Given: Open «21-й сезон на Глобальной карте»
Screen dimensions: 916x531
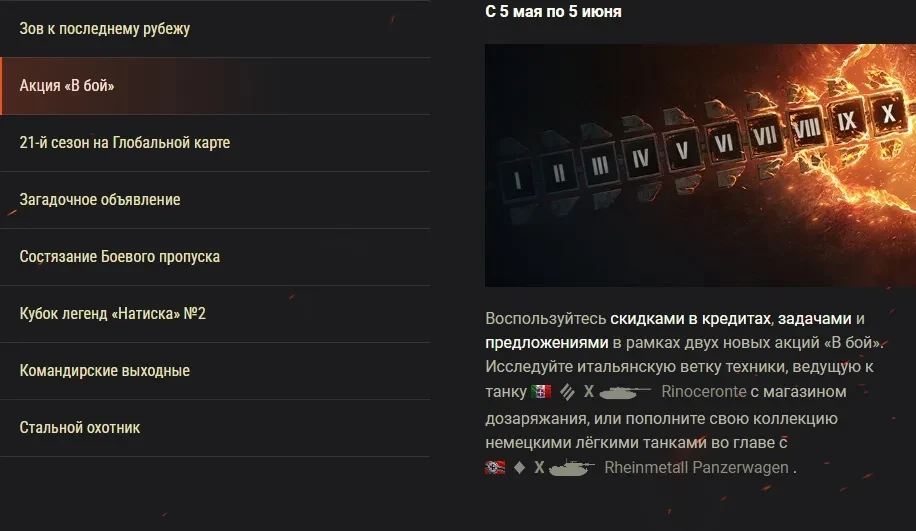Looking at the screenshot, I should tap(215, 143).
